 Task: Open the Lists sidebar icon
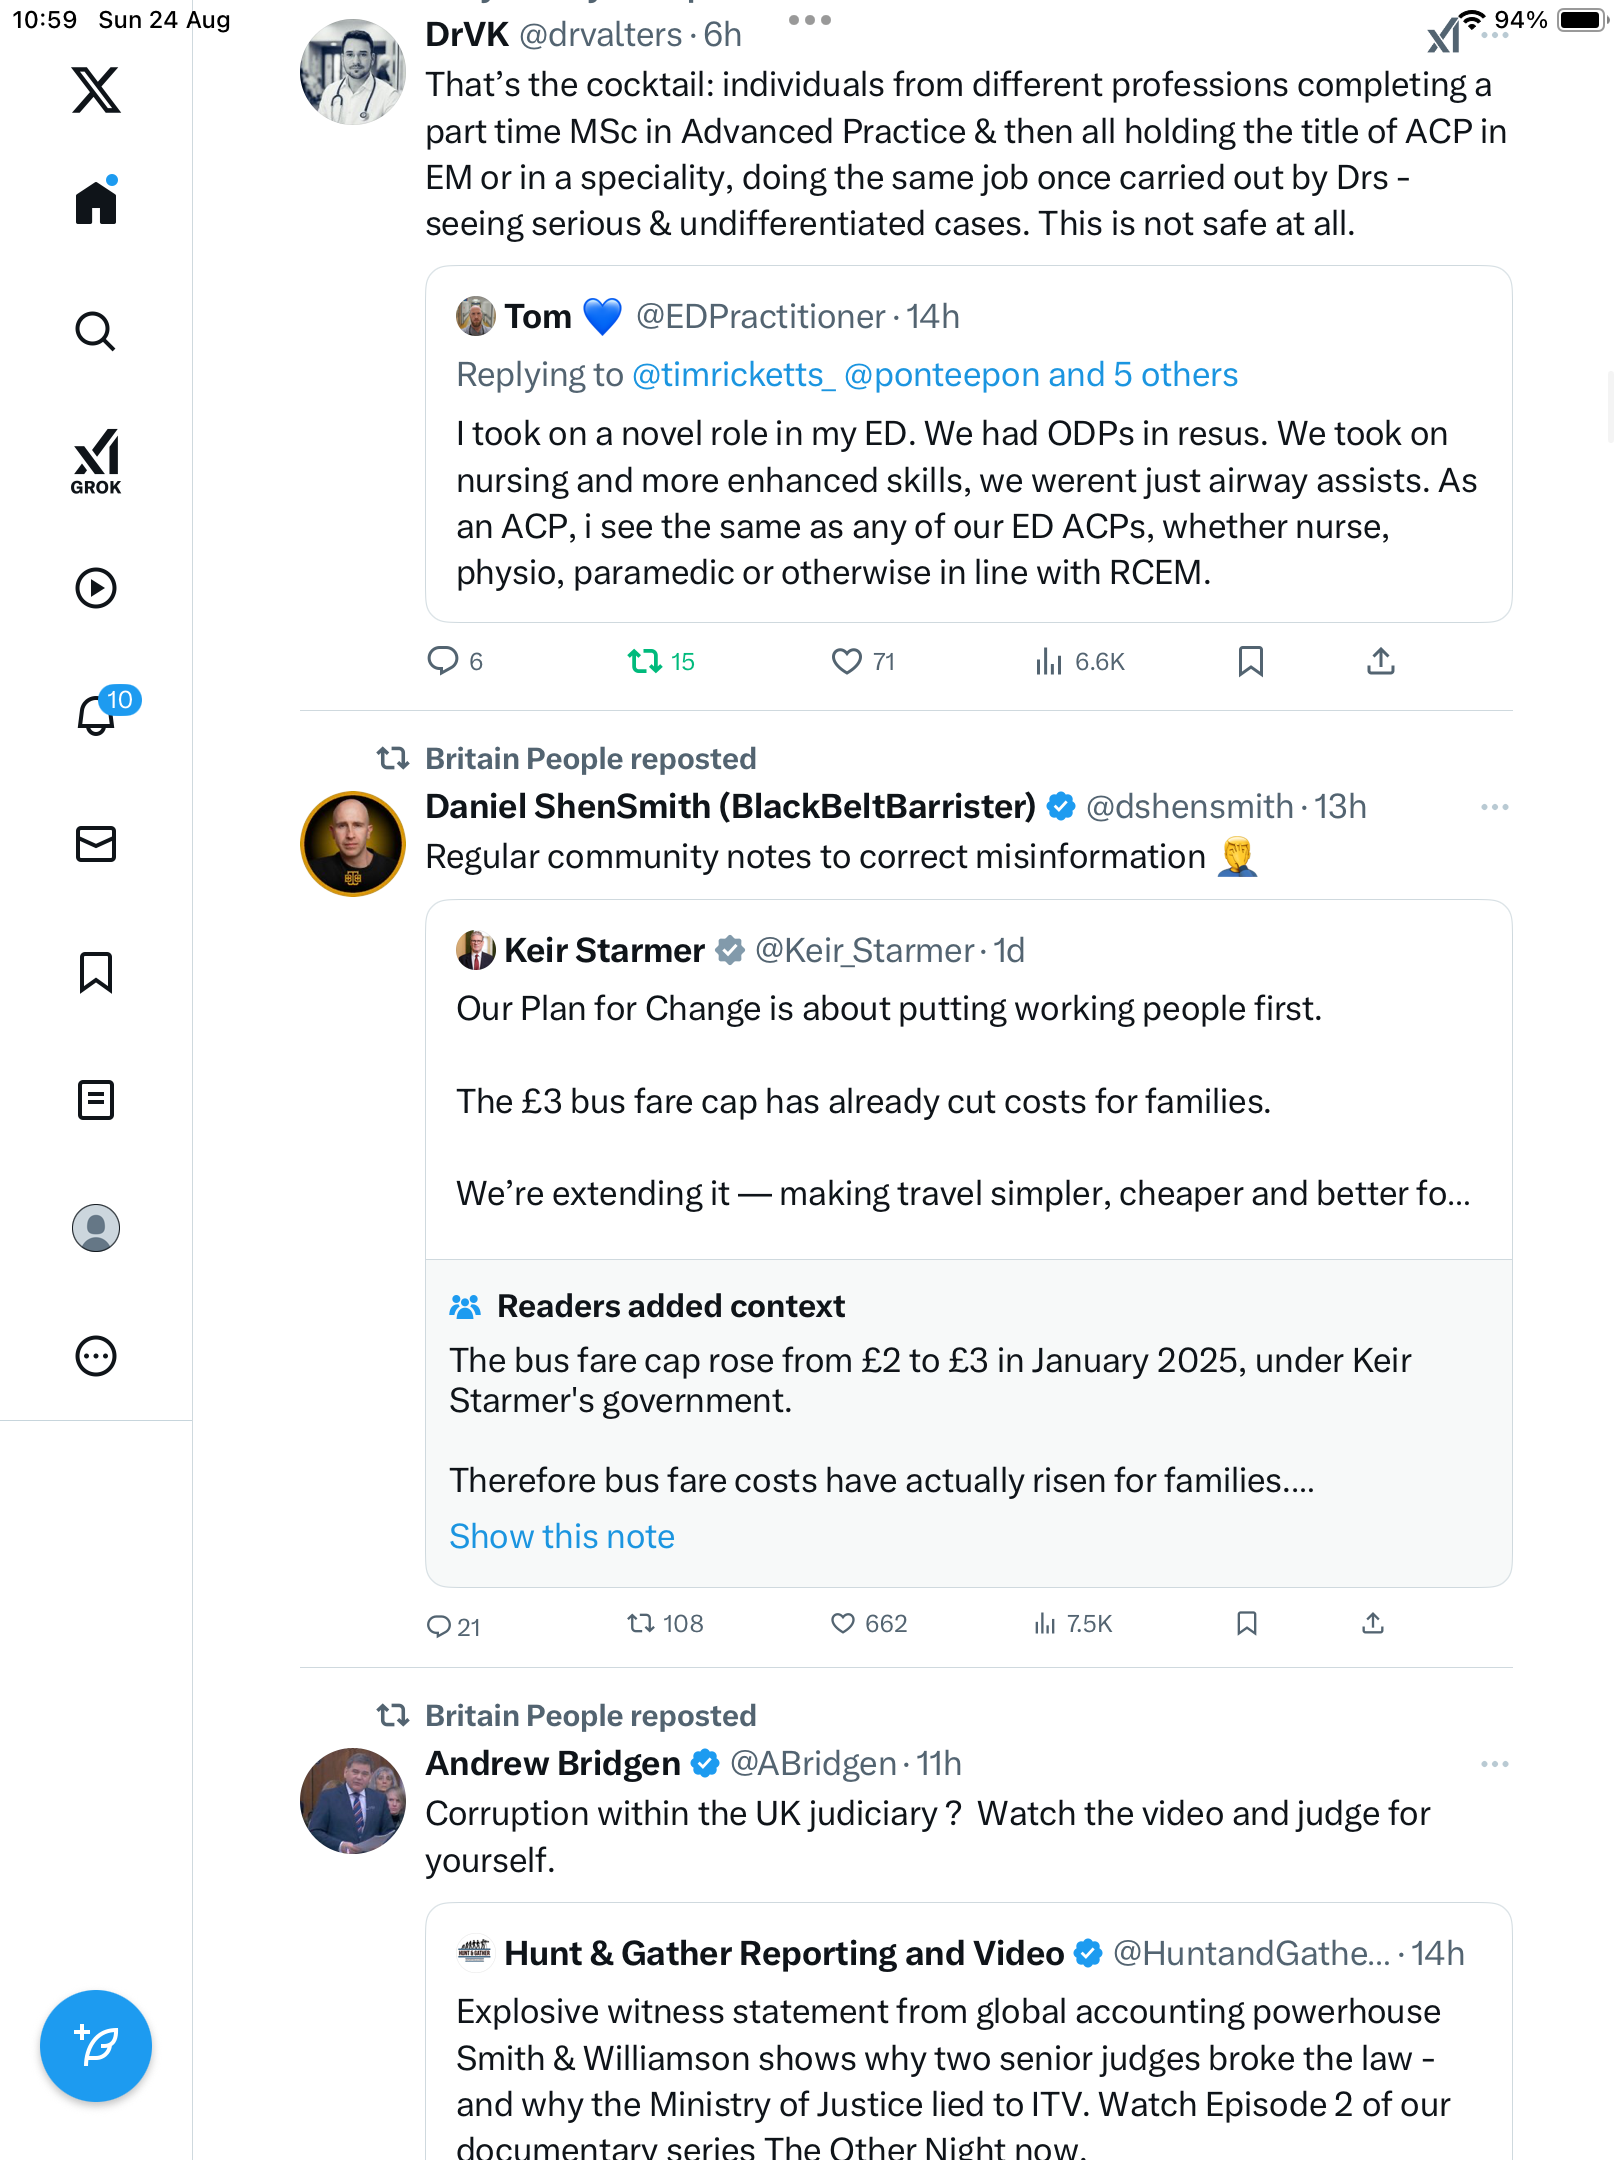tap(96, 1100)
